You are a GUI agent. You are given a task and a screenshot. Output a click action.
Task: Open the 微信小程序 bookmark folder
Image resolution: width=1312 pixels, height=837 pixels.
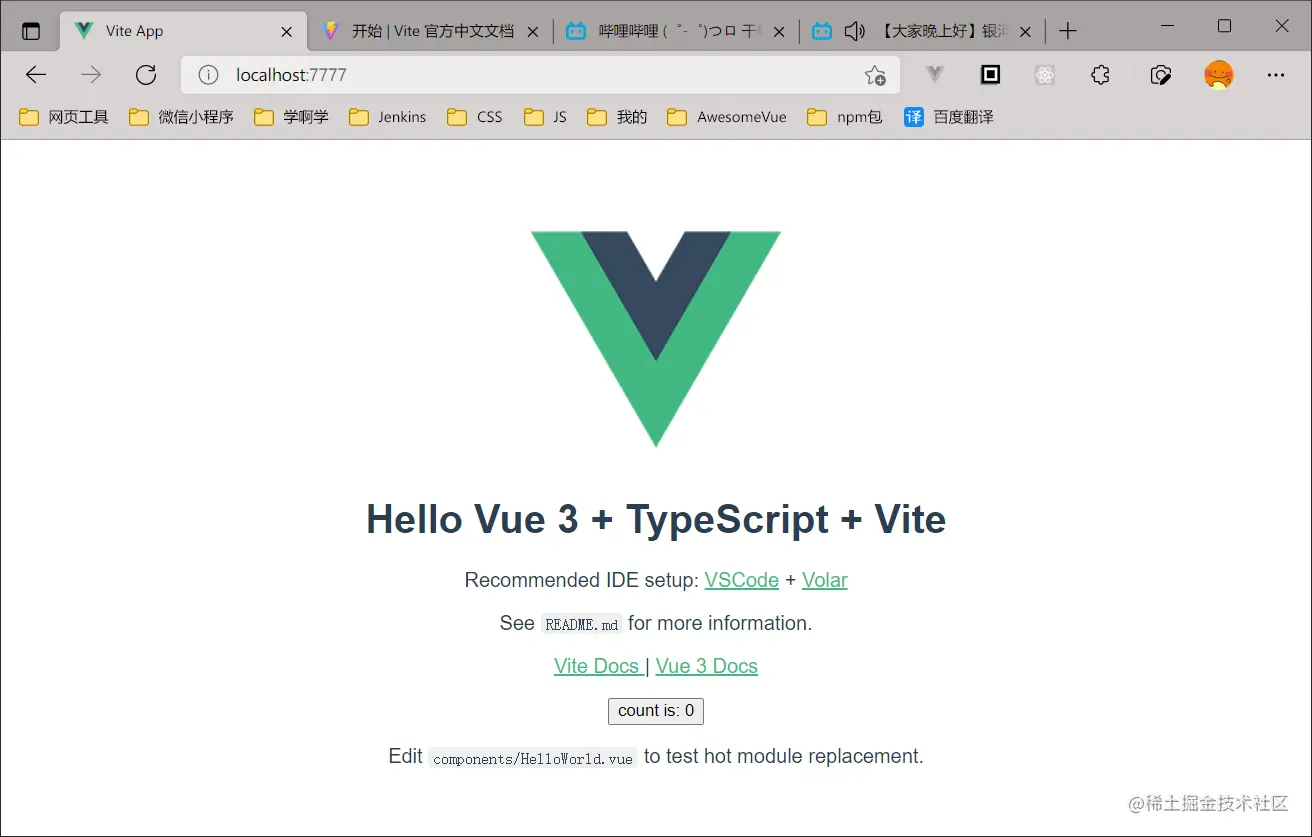point(181,117)
